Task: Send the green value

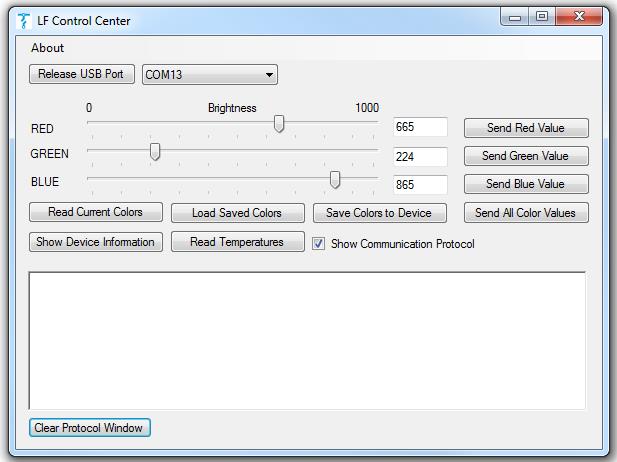Action: point(526,156)
